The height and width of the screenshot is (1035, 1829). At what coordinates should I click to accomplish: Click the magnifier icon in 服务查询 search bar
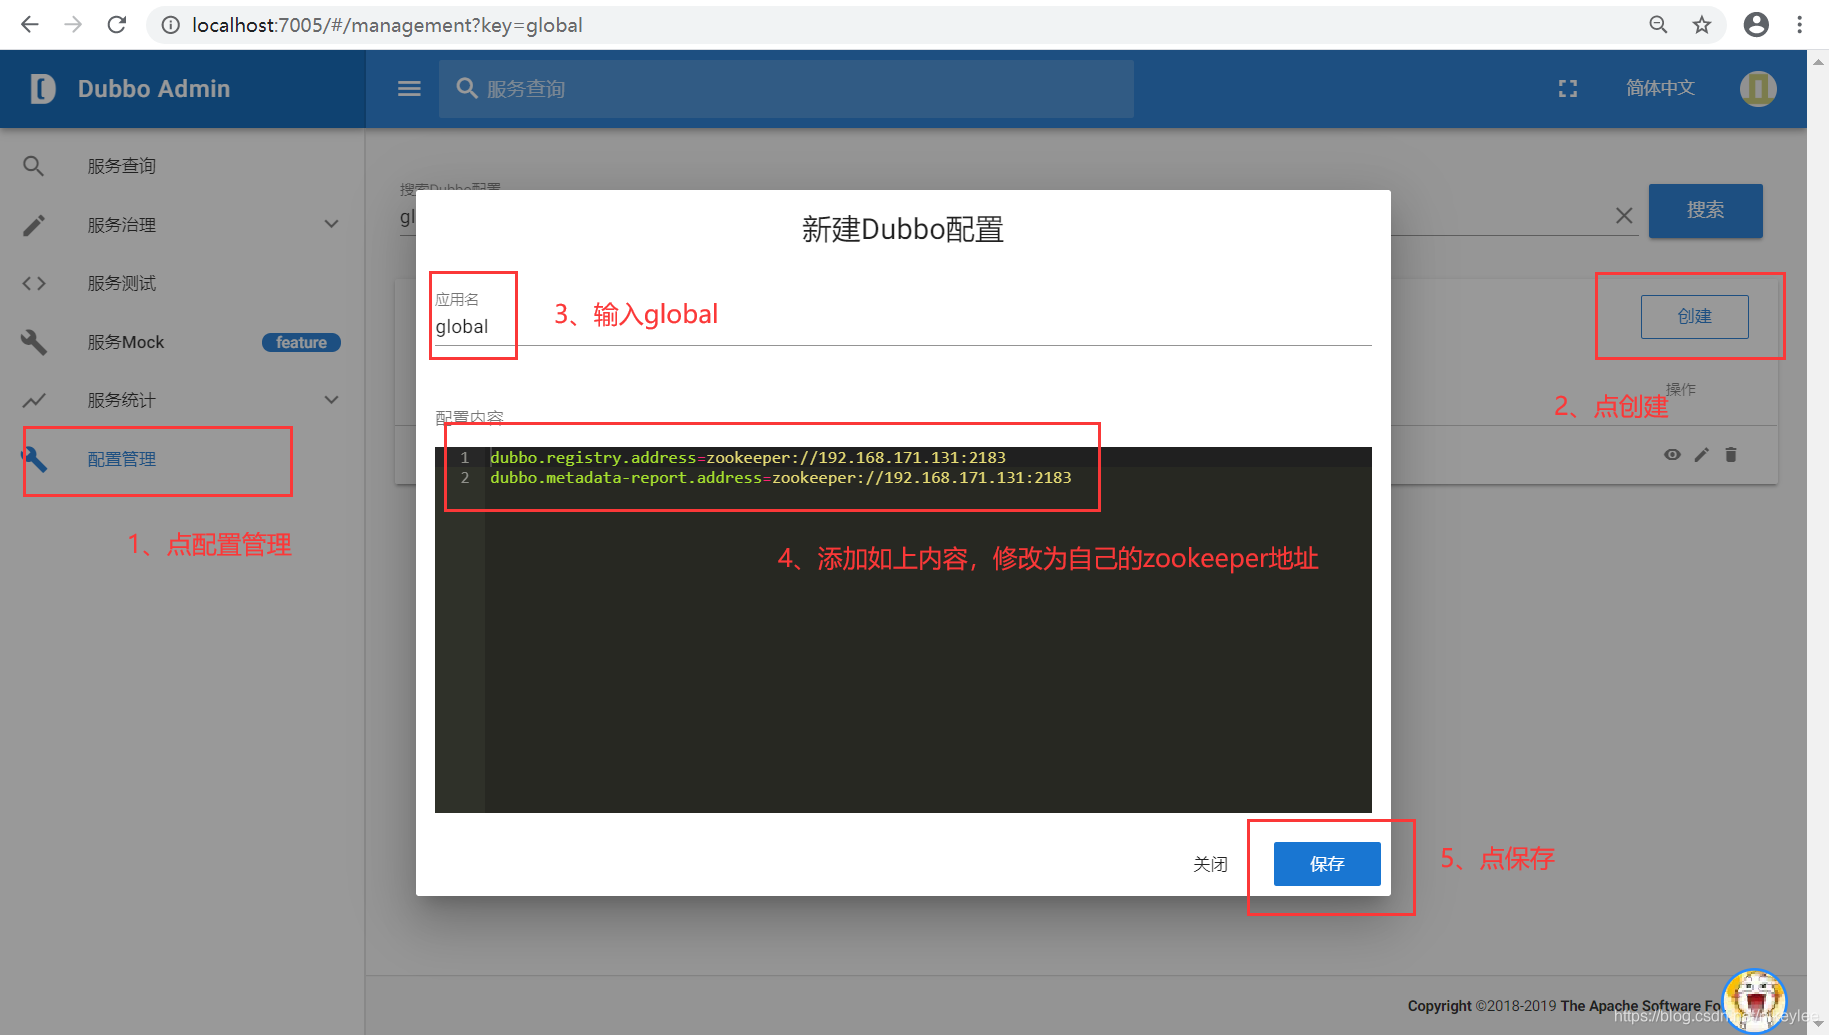[x=466, y=88]
